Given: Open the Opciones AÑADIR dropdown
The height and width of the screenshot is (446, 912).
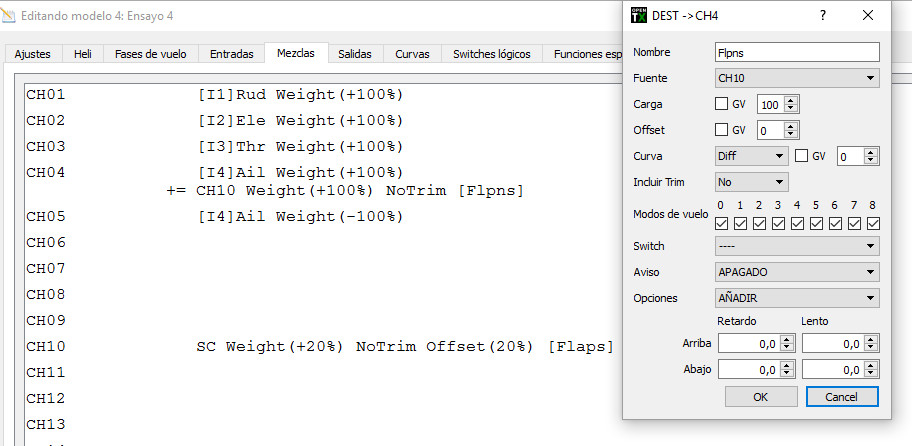Looking at the screenshot, I should tap(797, 298).
